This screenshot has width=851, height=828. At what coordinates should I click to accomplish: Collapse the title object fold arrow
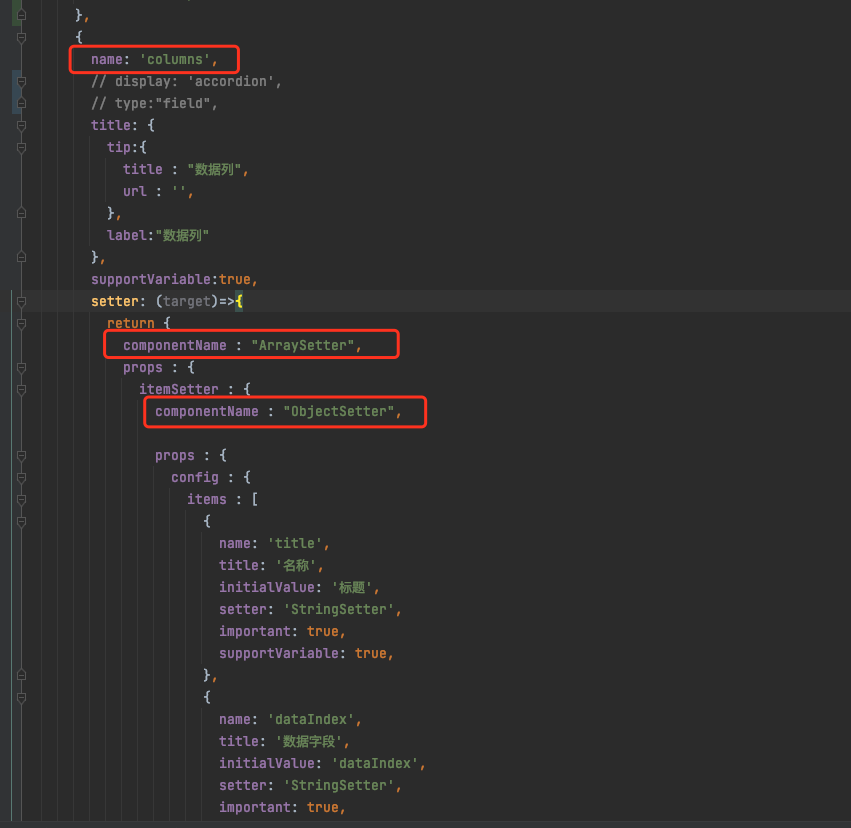pyautogui.click(x=20, y=125)
